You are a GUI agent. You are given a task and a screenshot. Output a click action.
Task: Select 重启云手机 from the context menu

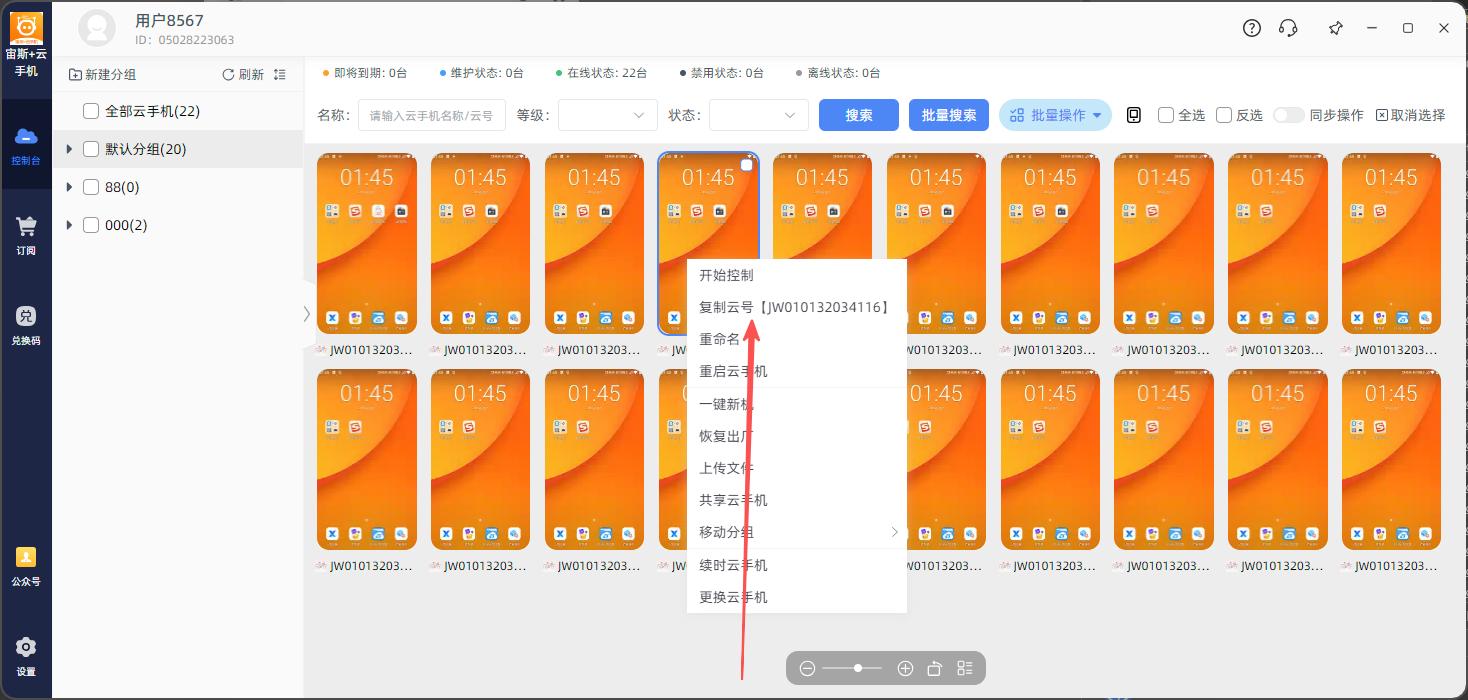click(797, 371)
